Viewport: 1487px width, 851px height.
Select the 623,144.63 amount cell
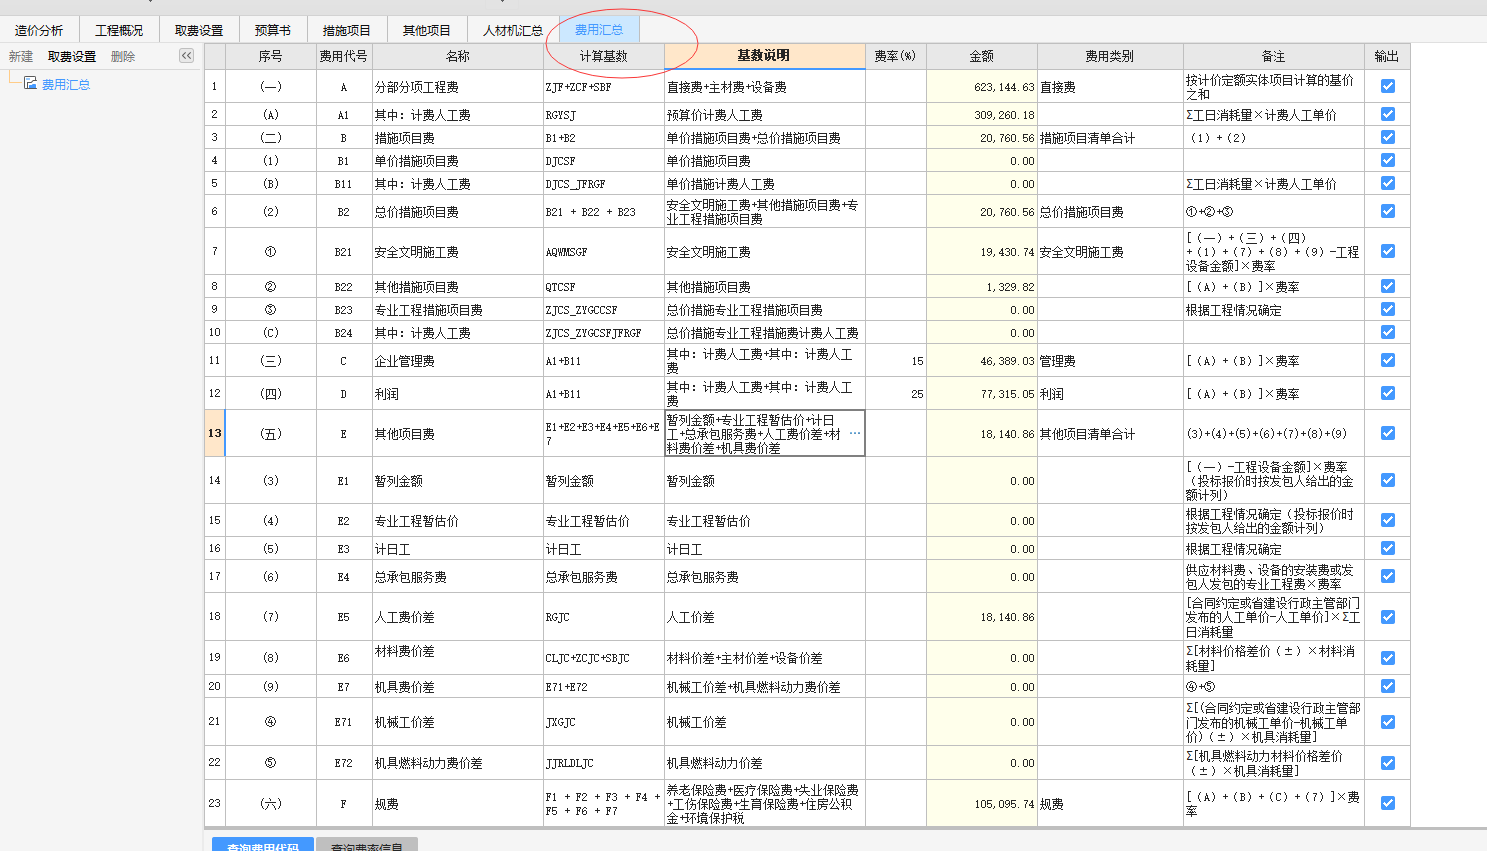click(981, 87)
